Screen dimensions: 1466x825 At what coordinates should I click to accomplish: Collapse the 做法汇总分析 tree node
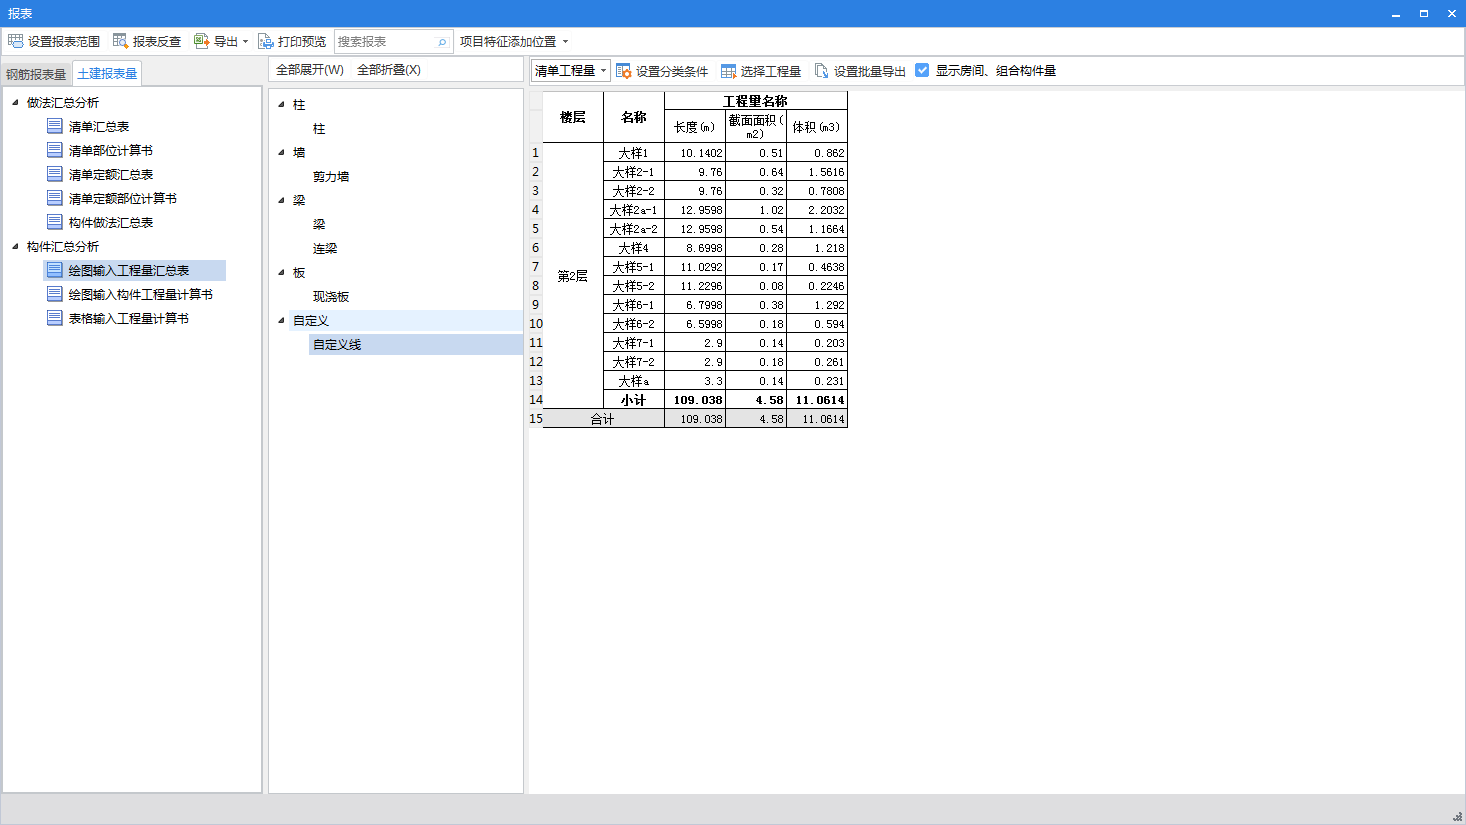(x=15, y=102)
